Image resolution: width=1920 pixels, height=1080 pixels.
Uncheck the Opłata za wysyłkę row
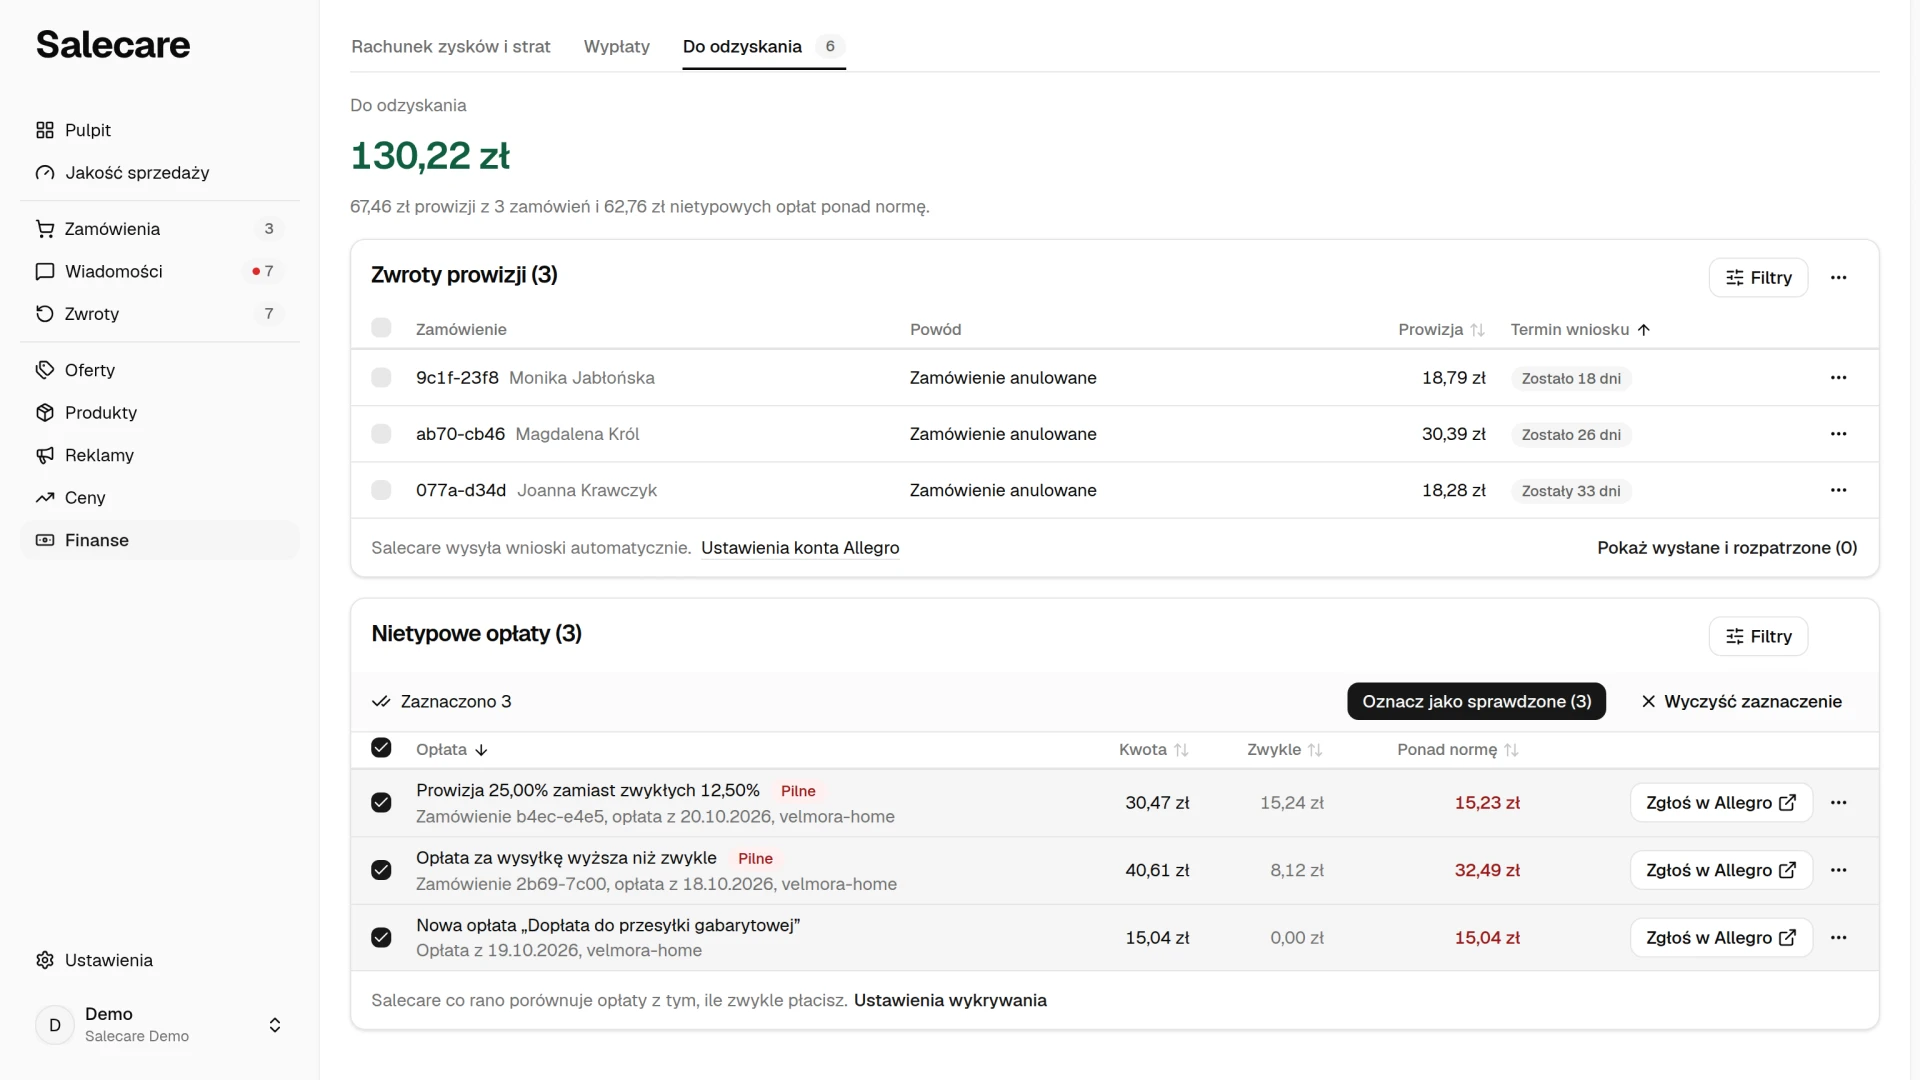point(381,870)
